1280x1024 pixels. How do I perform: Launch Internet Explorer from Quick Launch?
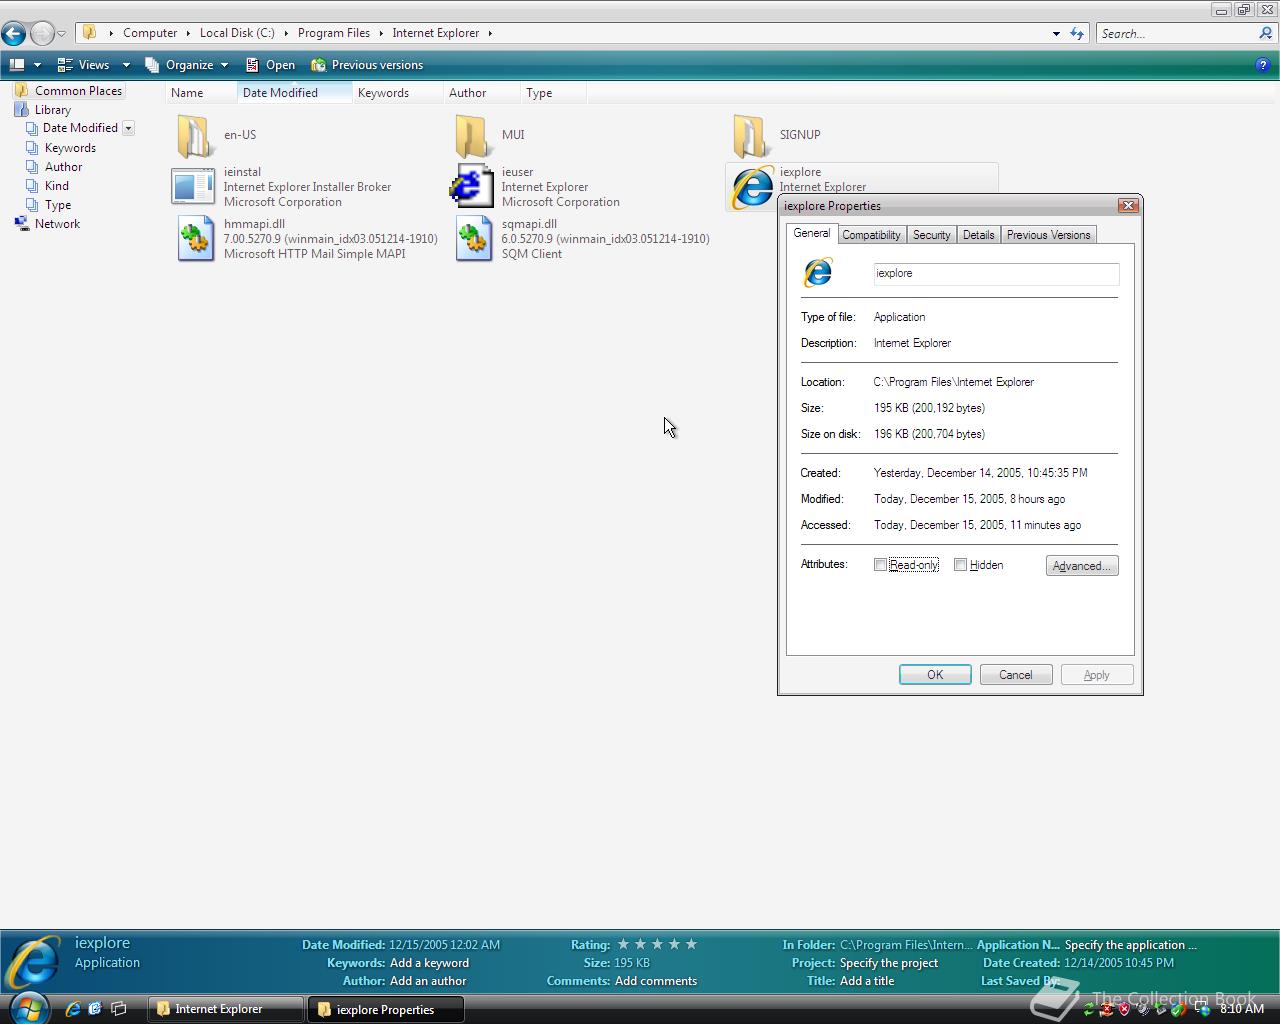click(72, 1009)
